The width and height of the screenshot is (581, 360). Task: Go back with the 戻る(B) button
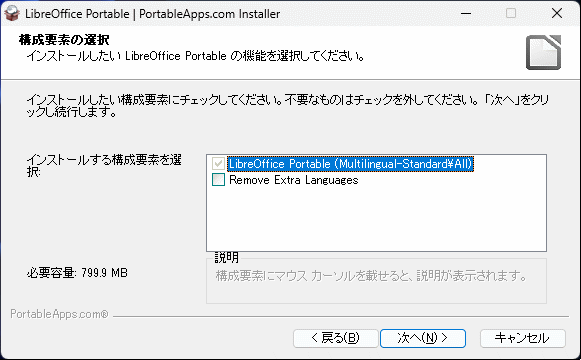coord(335,338)
